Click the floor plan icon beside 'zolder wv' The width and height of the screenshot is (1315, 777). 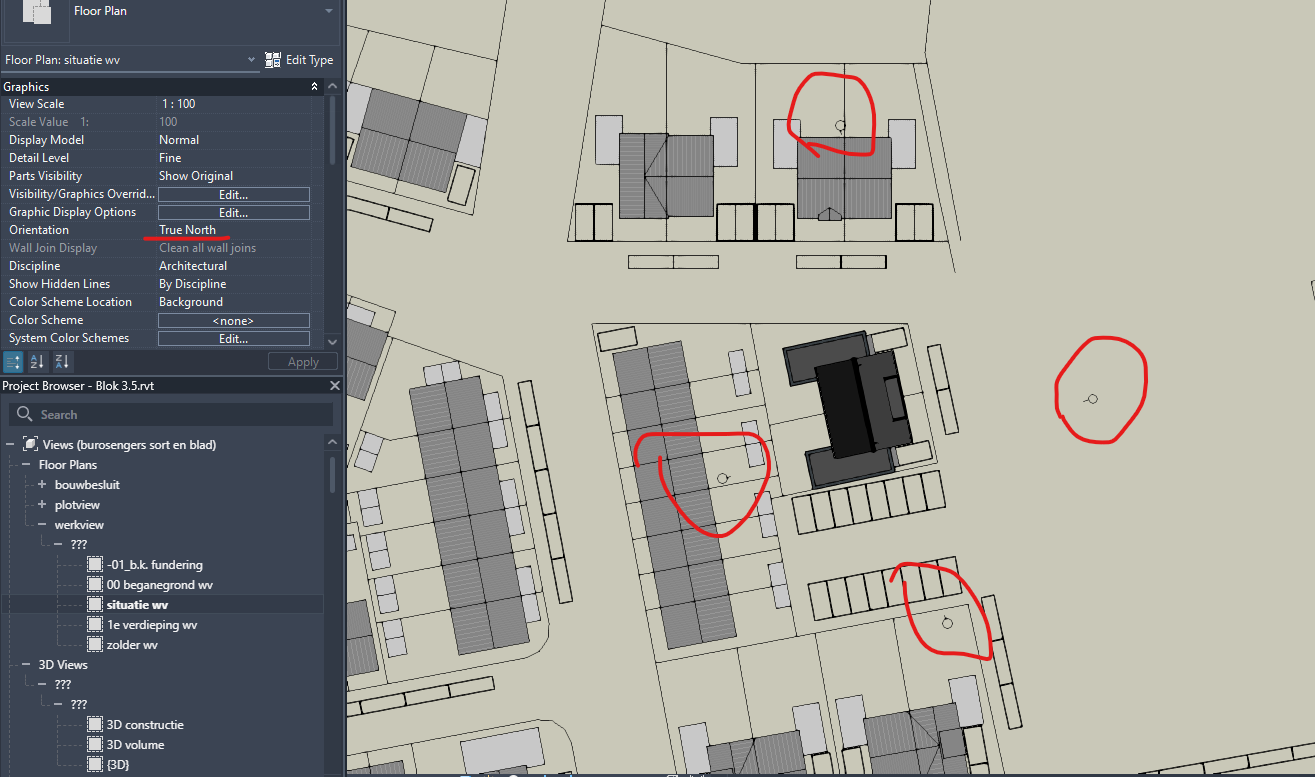94,644
